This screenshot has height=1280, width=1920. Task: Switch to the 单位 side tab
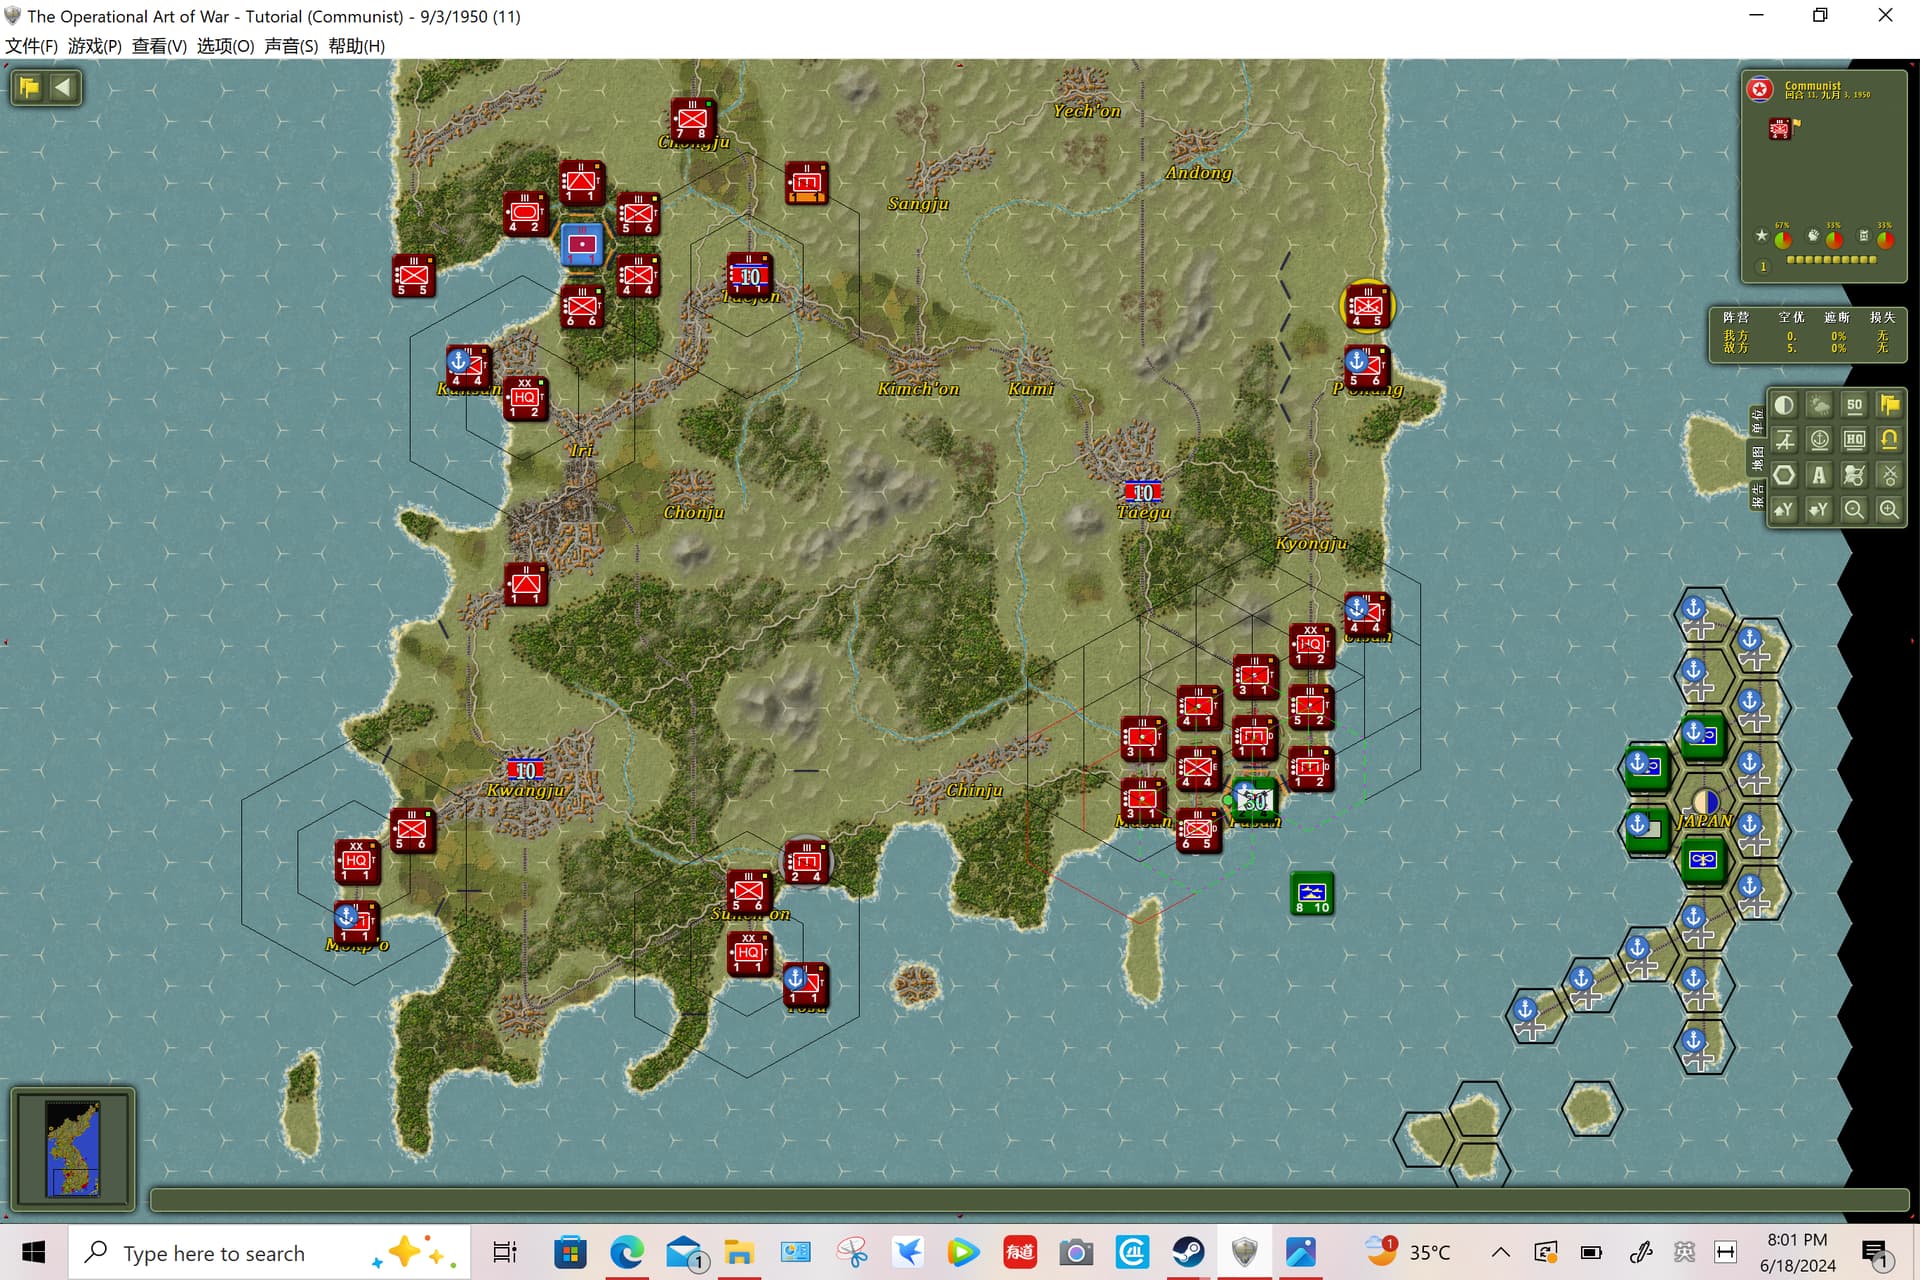point(1757,421)
